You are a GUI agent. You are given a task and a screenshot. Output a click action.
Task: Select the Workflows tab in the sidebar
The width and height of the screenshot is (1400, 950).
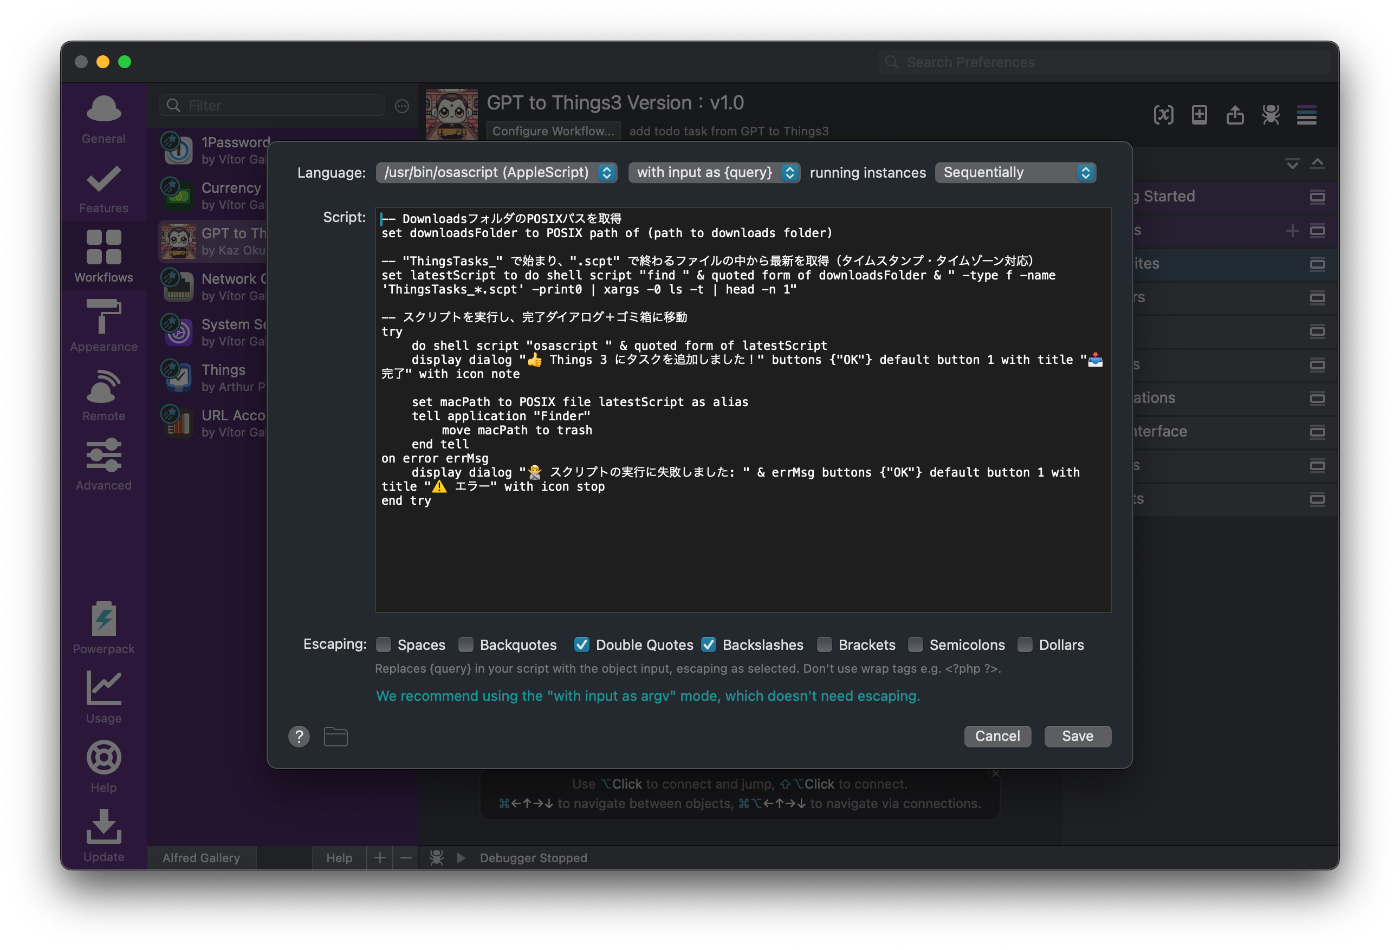click(x=104, y=257)
